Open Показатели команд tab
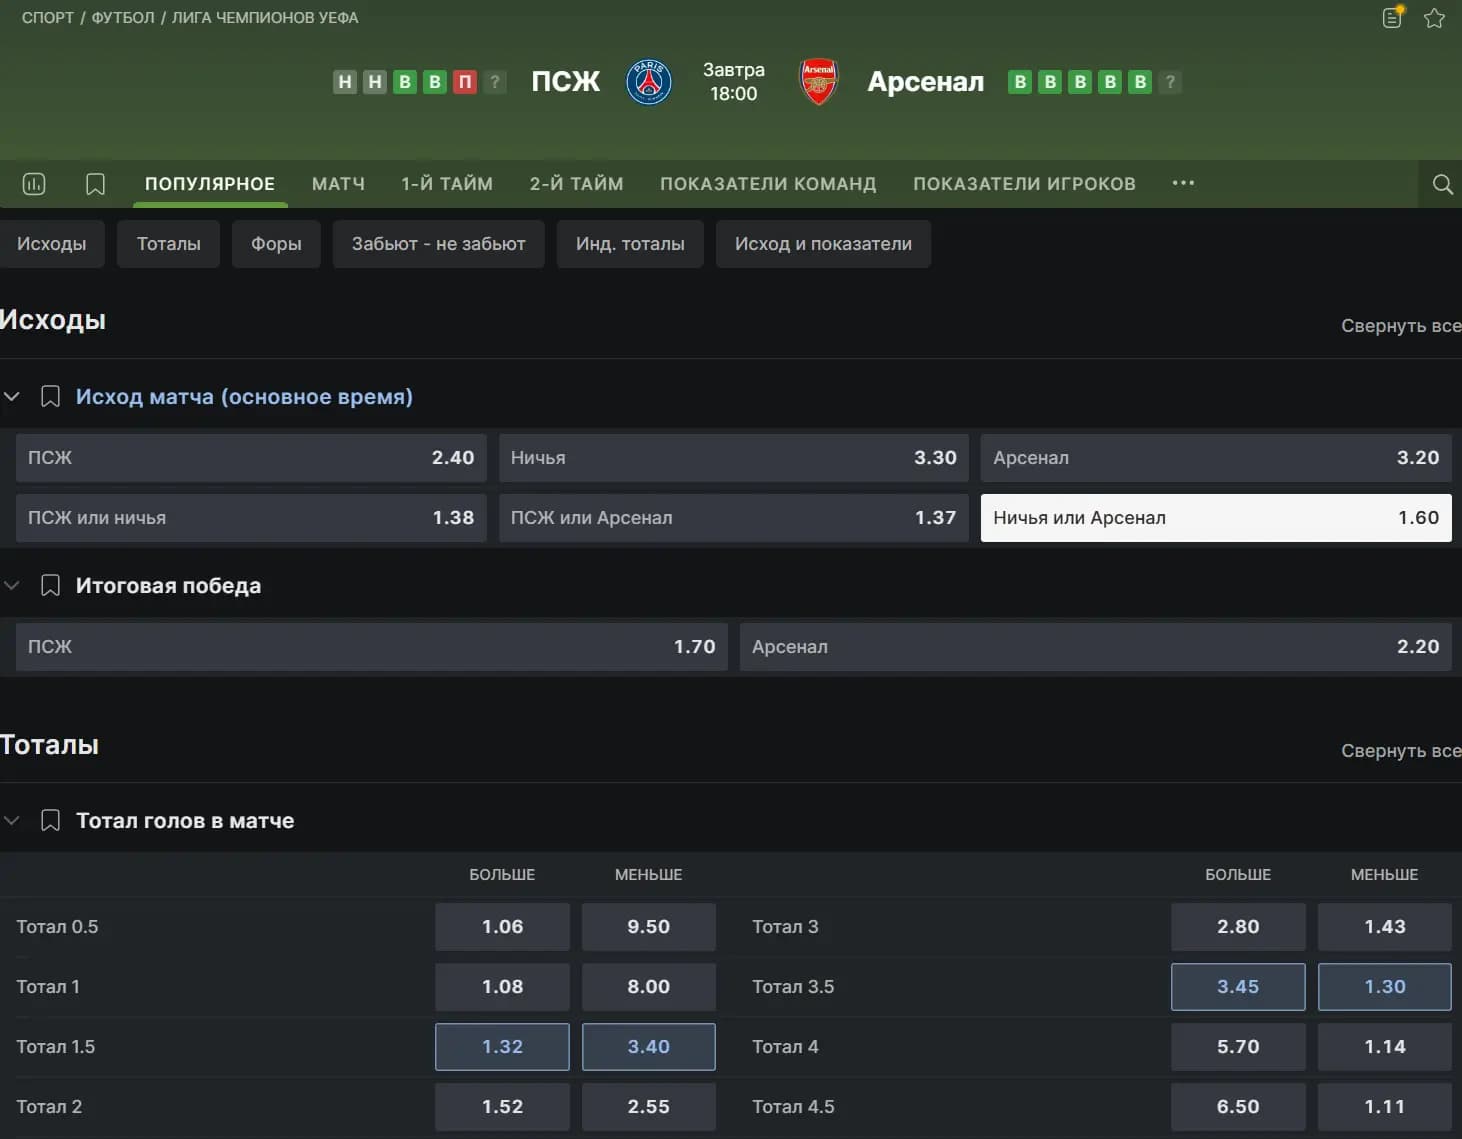This screenshot has width=1462, height=1139. point(768,184)
